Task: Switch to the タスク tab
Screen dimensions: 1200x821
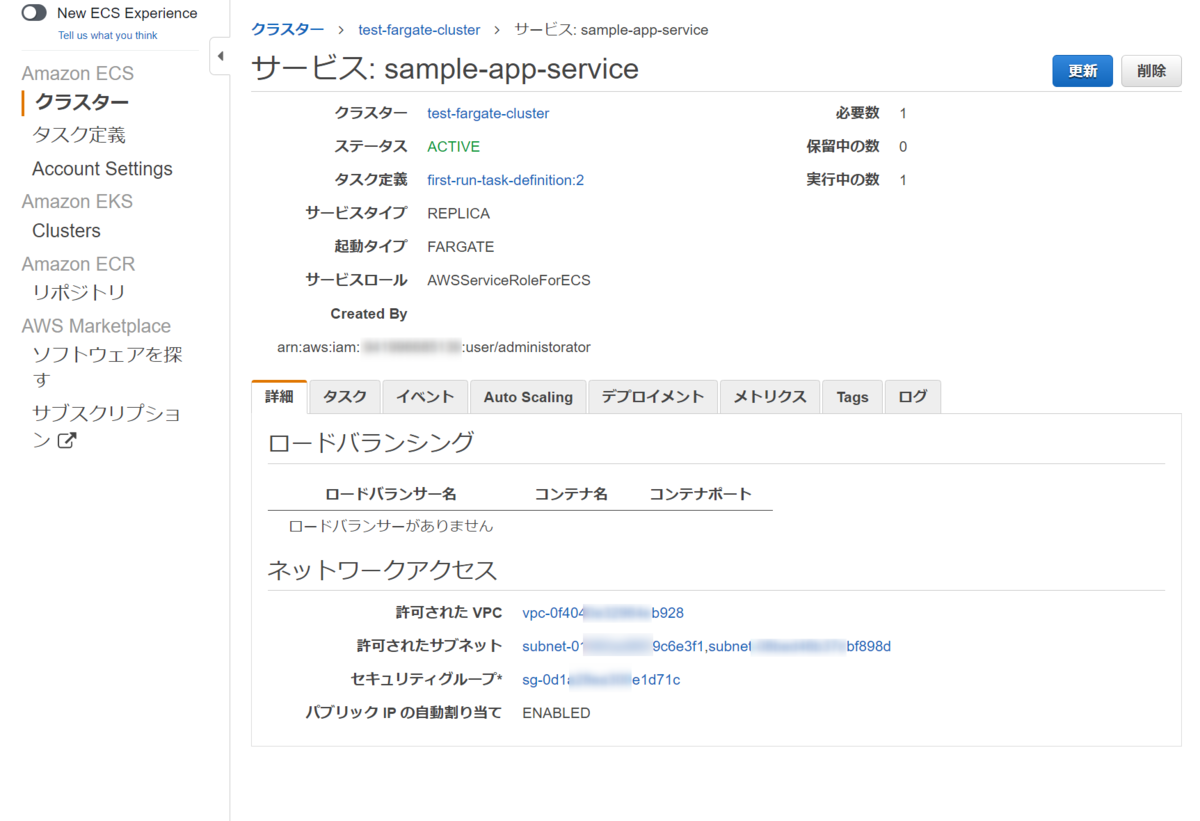Action: (344, 396)
